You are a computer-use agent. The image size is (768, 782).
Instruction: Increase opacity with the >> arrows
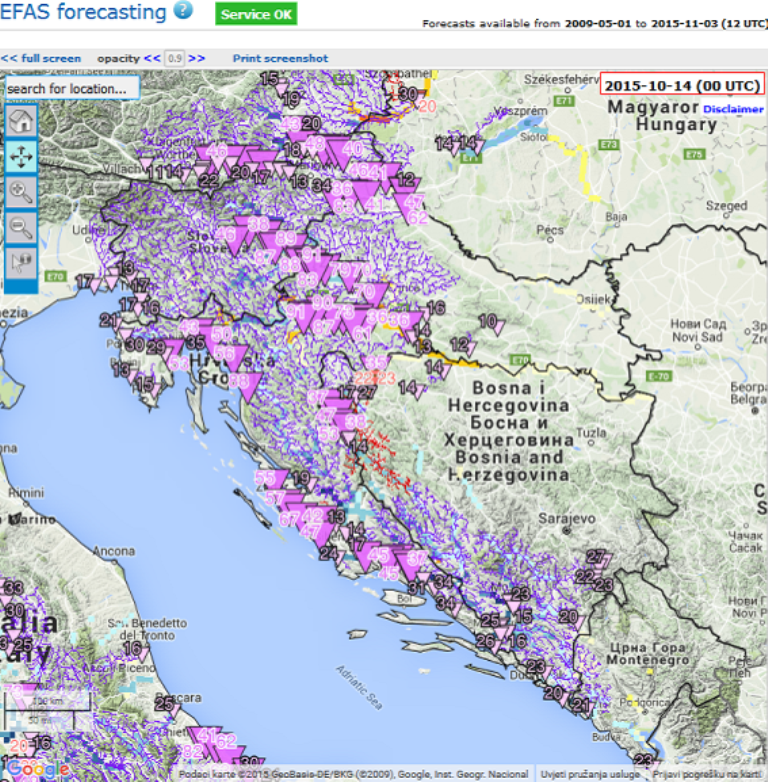[x=197, y=58]
